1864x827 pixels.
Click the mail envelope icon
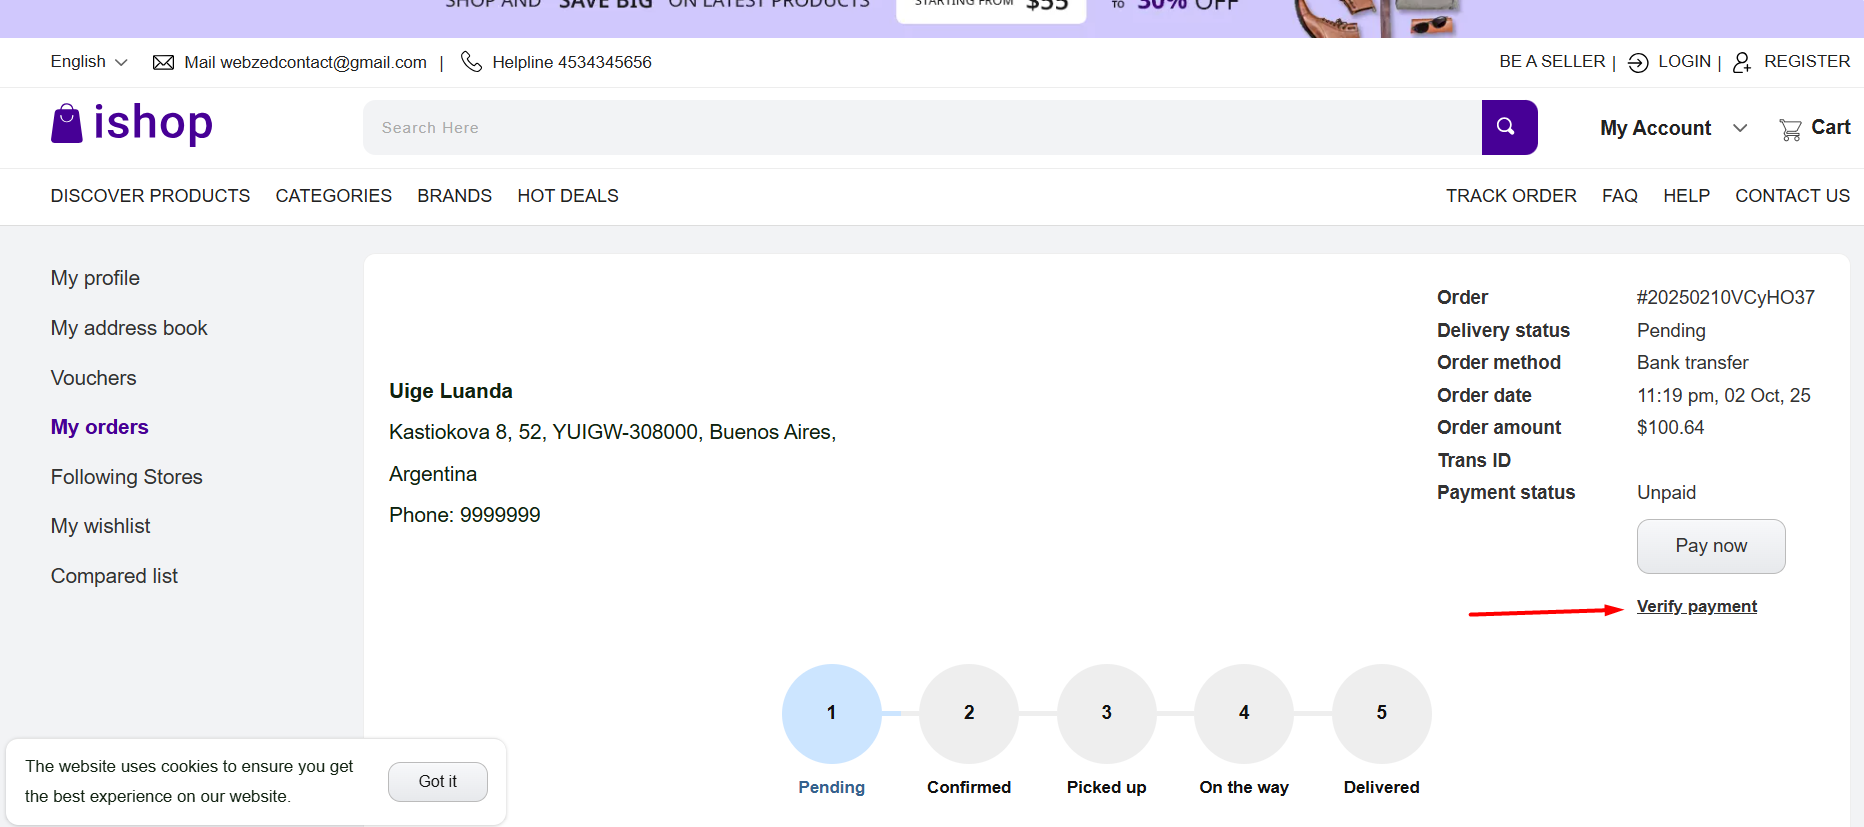163,63
